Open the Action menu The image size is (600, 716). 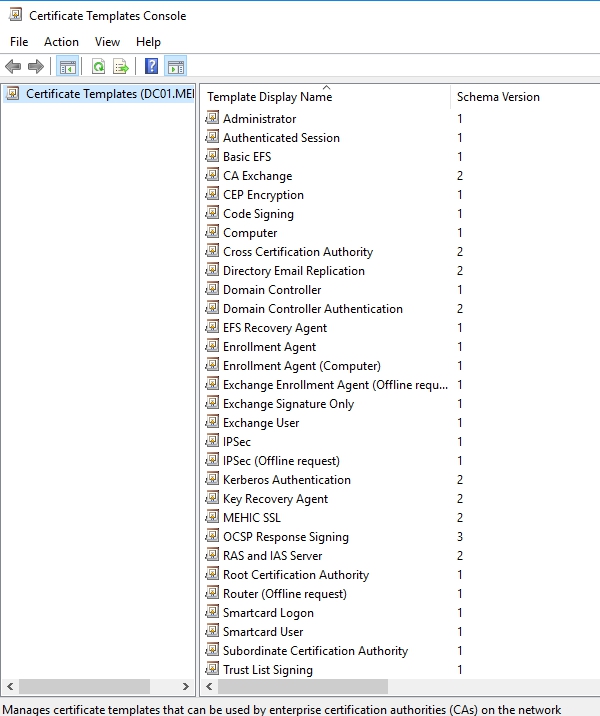tap(61, 42)
